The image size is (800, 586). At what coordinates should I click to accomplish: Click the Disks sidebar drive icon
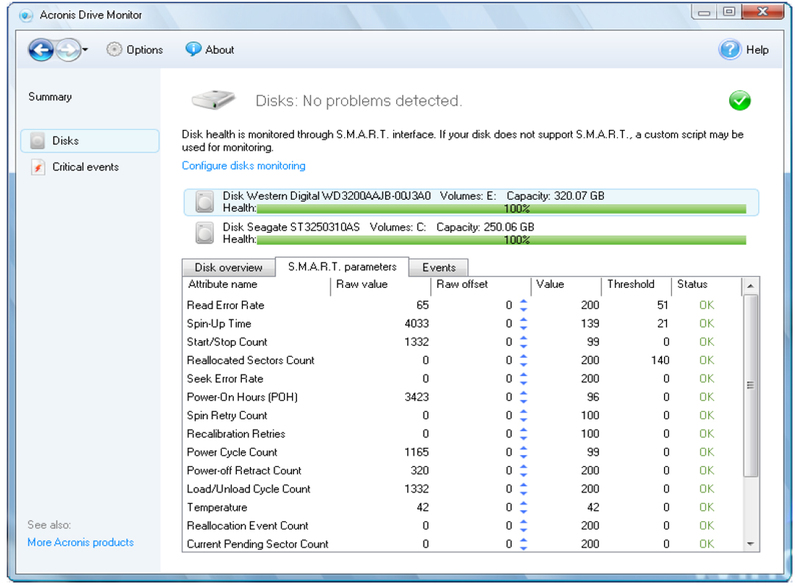(37, 141)
